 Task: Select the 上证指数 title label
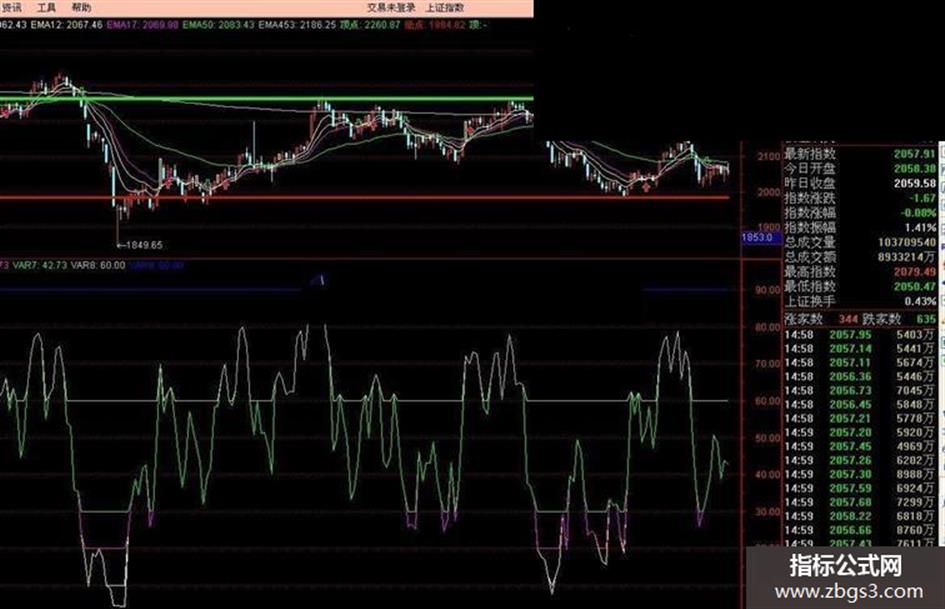[x=445, y=8]
